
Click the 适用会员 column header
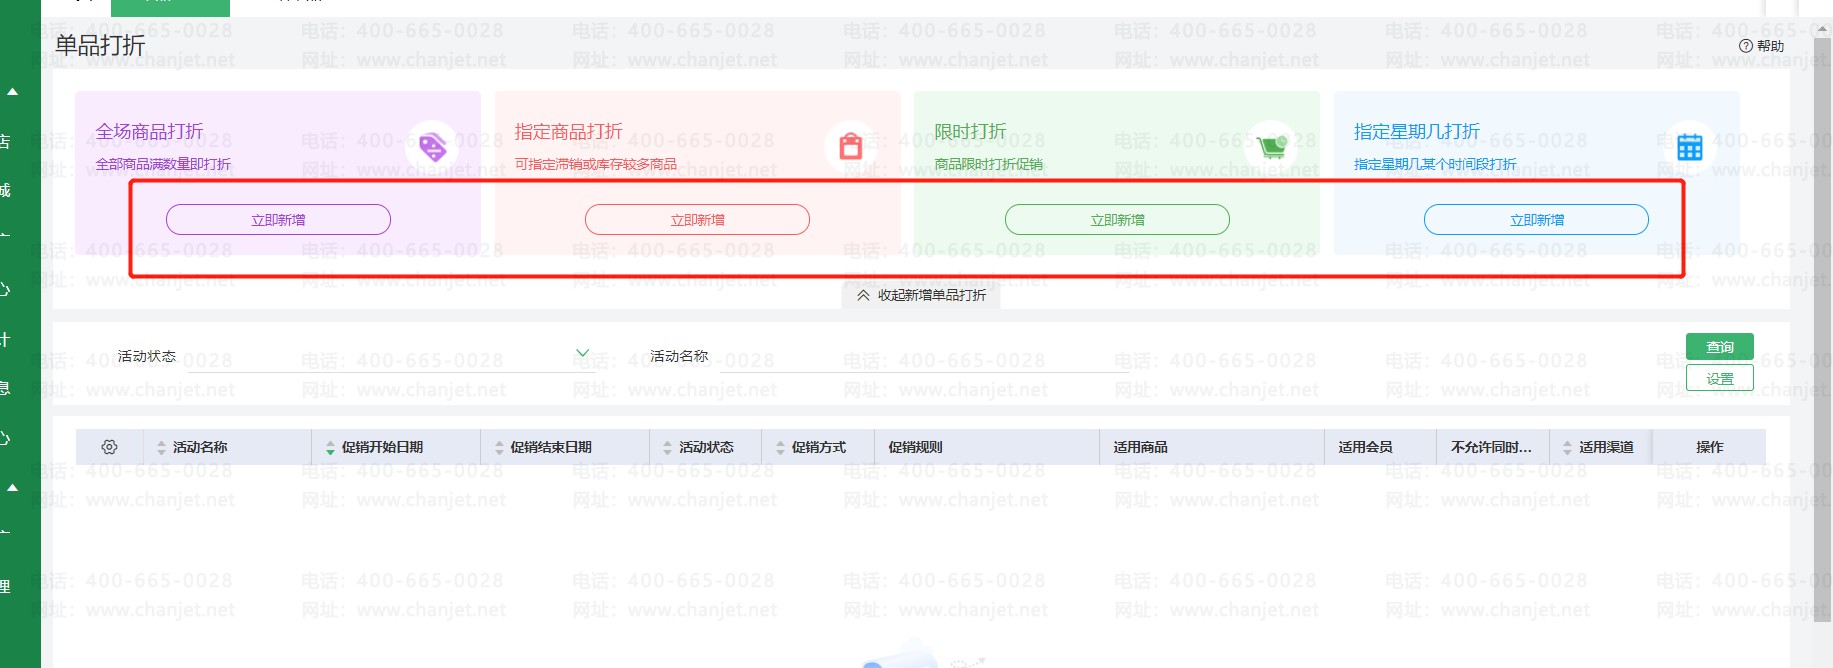pos(1365,447)
